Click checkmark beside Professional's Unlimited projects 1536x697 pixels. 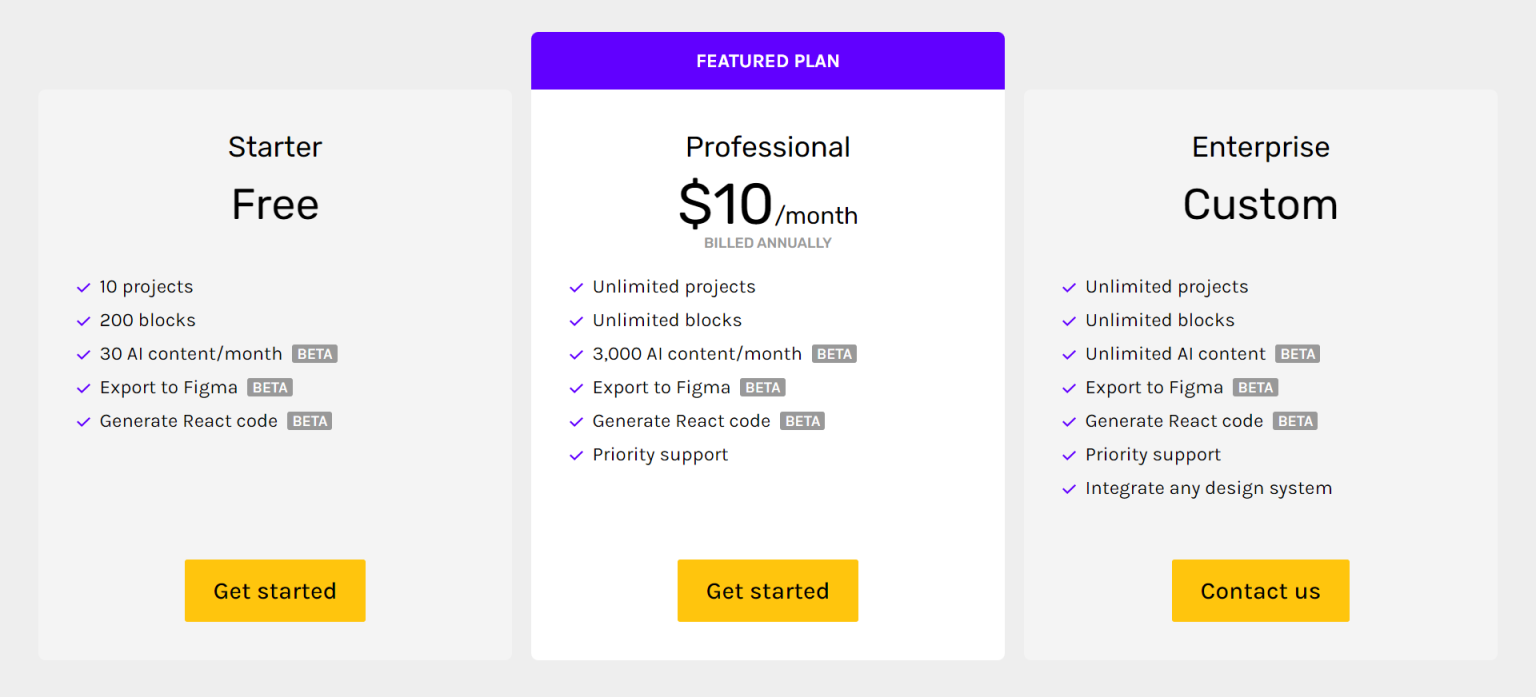click(x=576, y=288)
